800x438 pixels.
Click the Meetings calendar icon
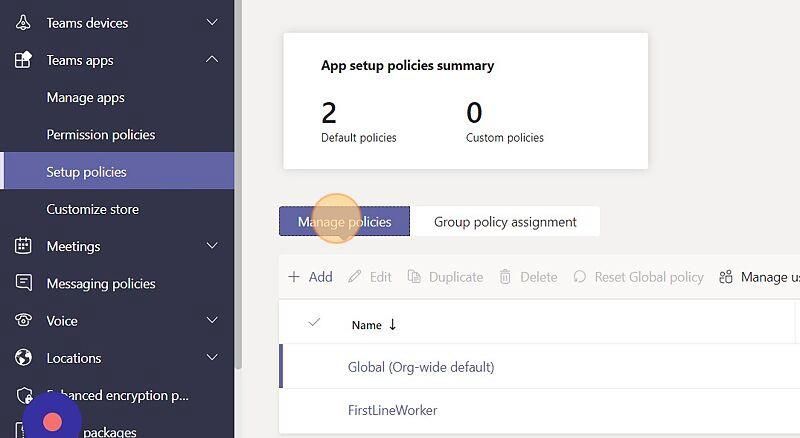pos(23,246)
